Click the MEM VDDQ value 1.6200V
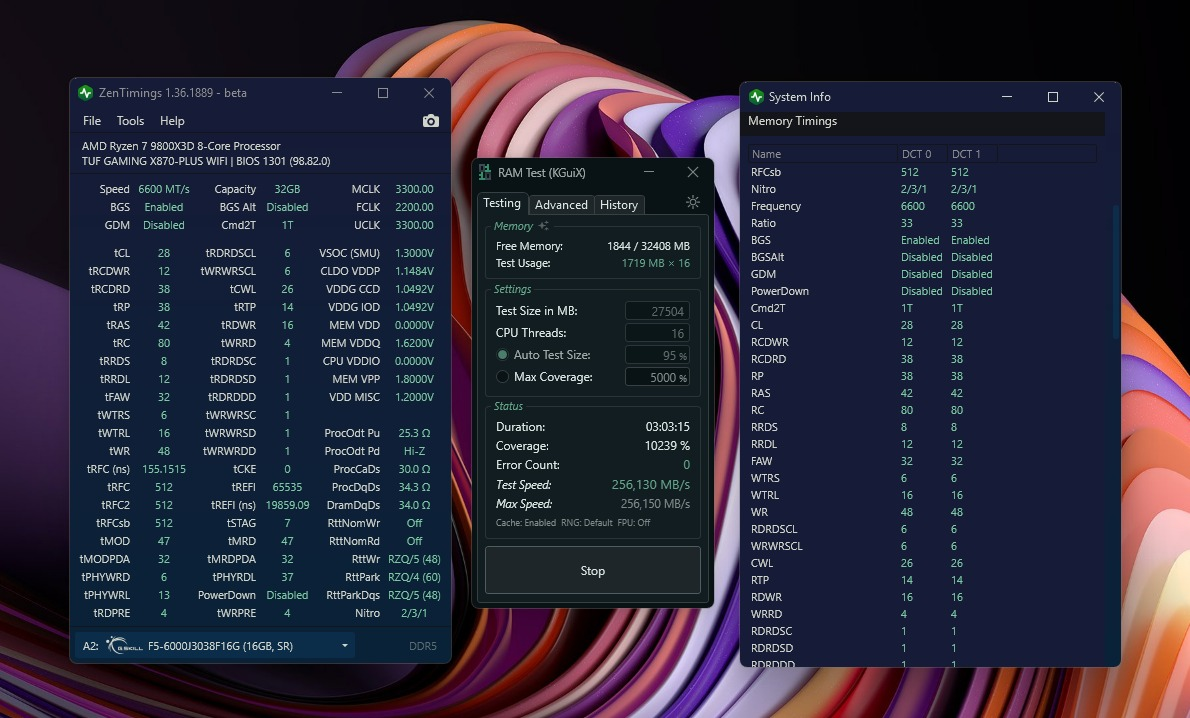 point(414,343)
